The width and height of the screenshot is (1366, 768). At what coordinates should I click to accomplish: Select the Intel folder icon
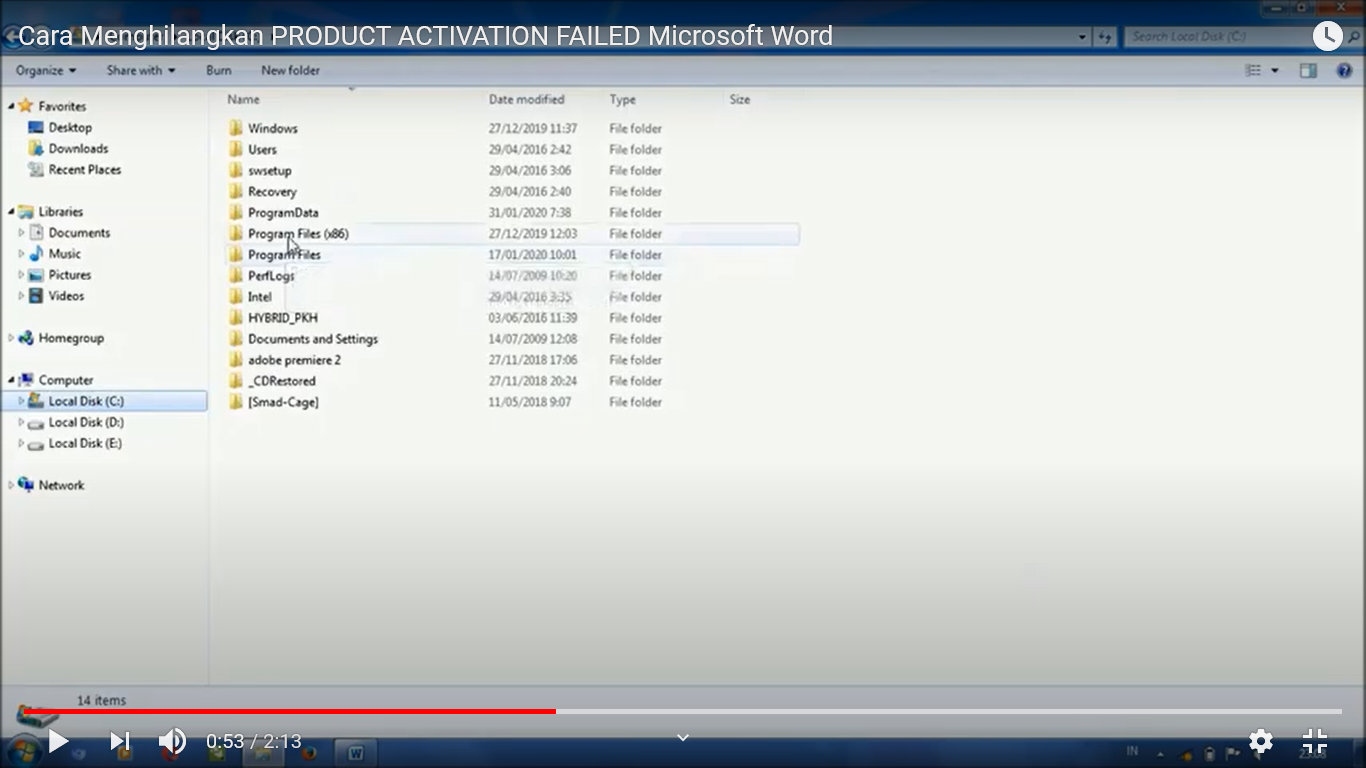(236, 296)
